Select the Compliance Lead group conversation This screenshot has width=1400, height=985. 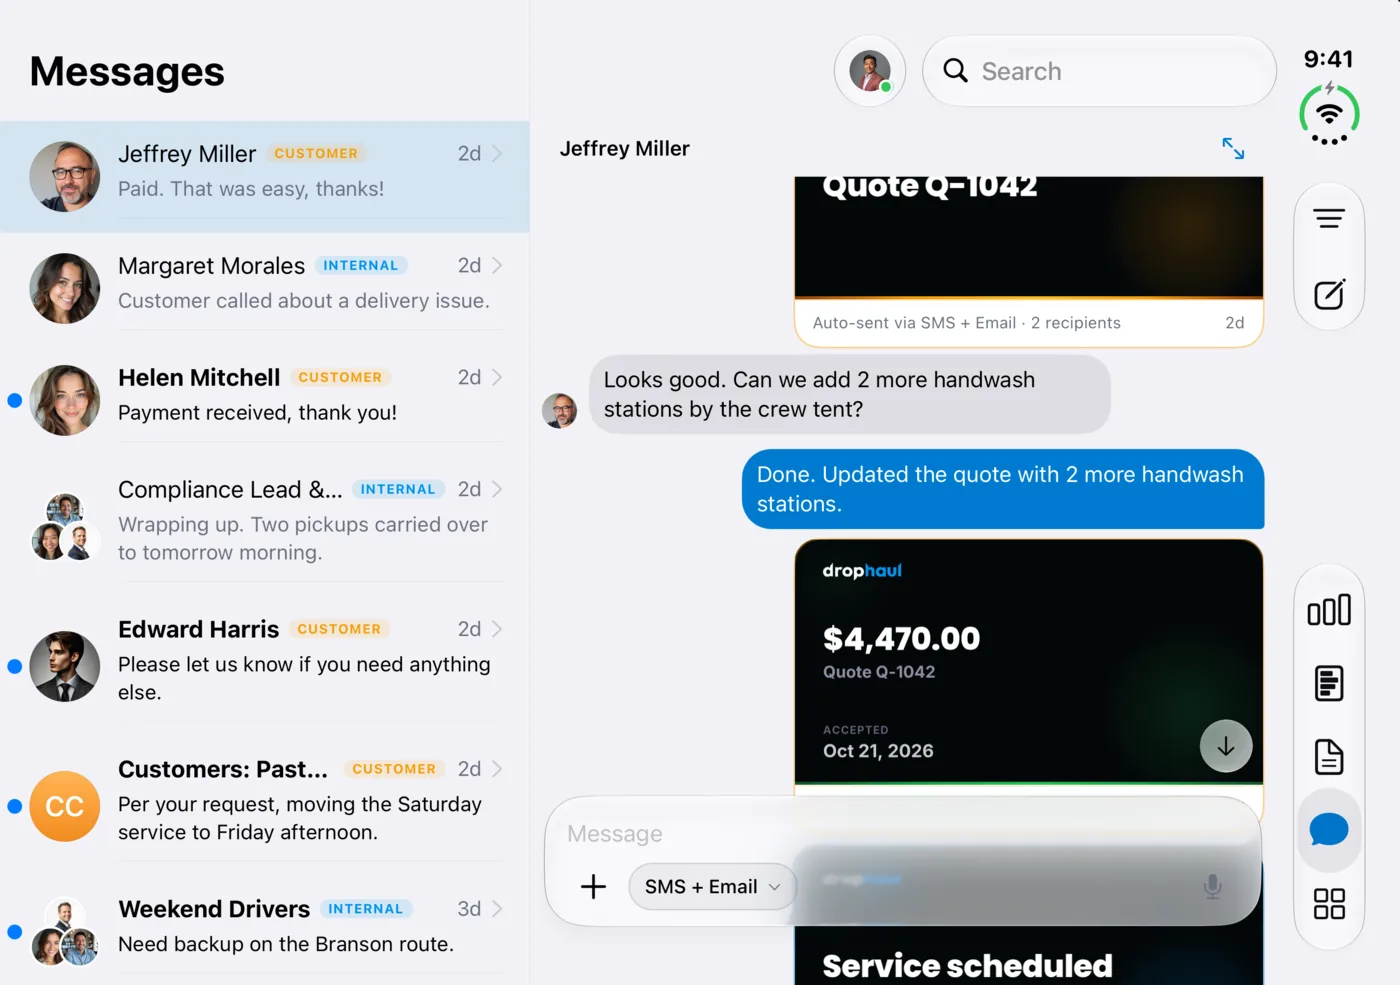click(265, 524)
